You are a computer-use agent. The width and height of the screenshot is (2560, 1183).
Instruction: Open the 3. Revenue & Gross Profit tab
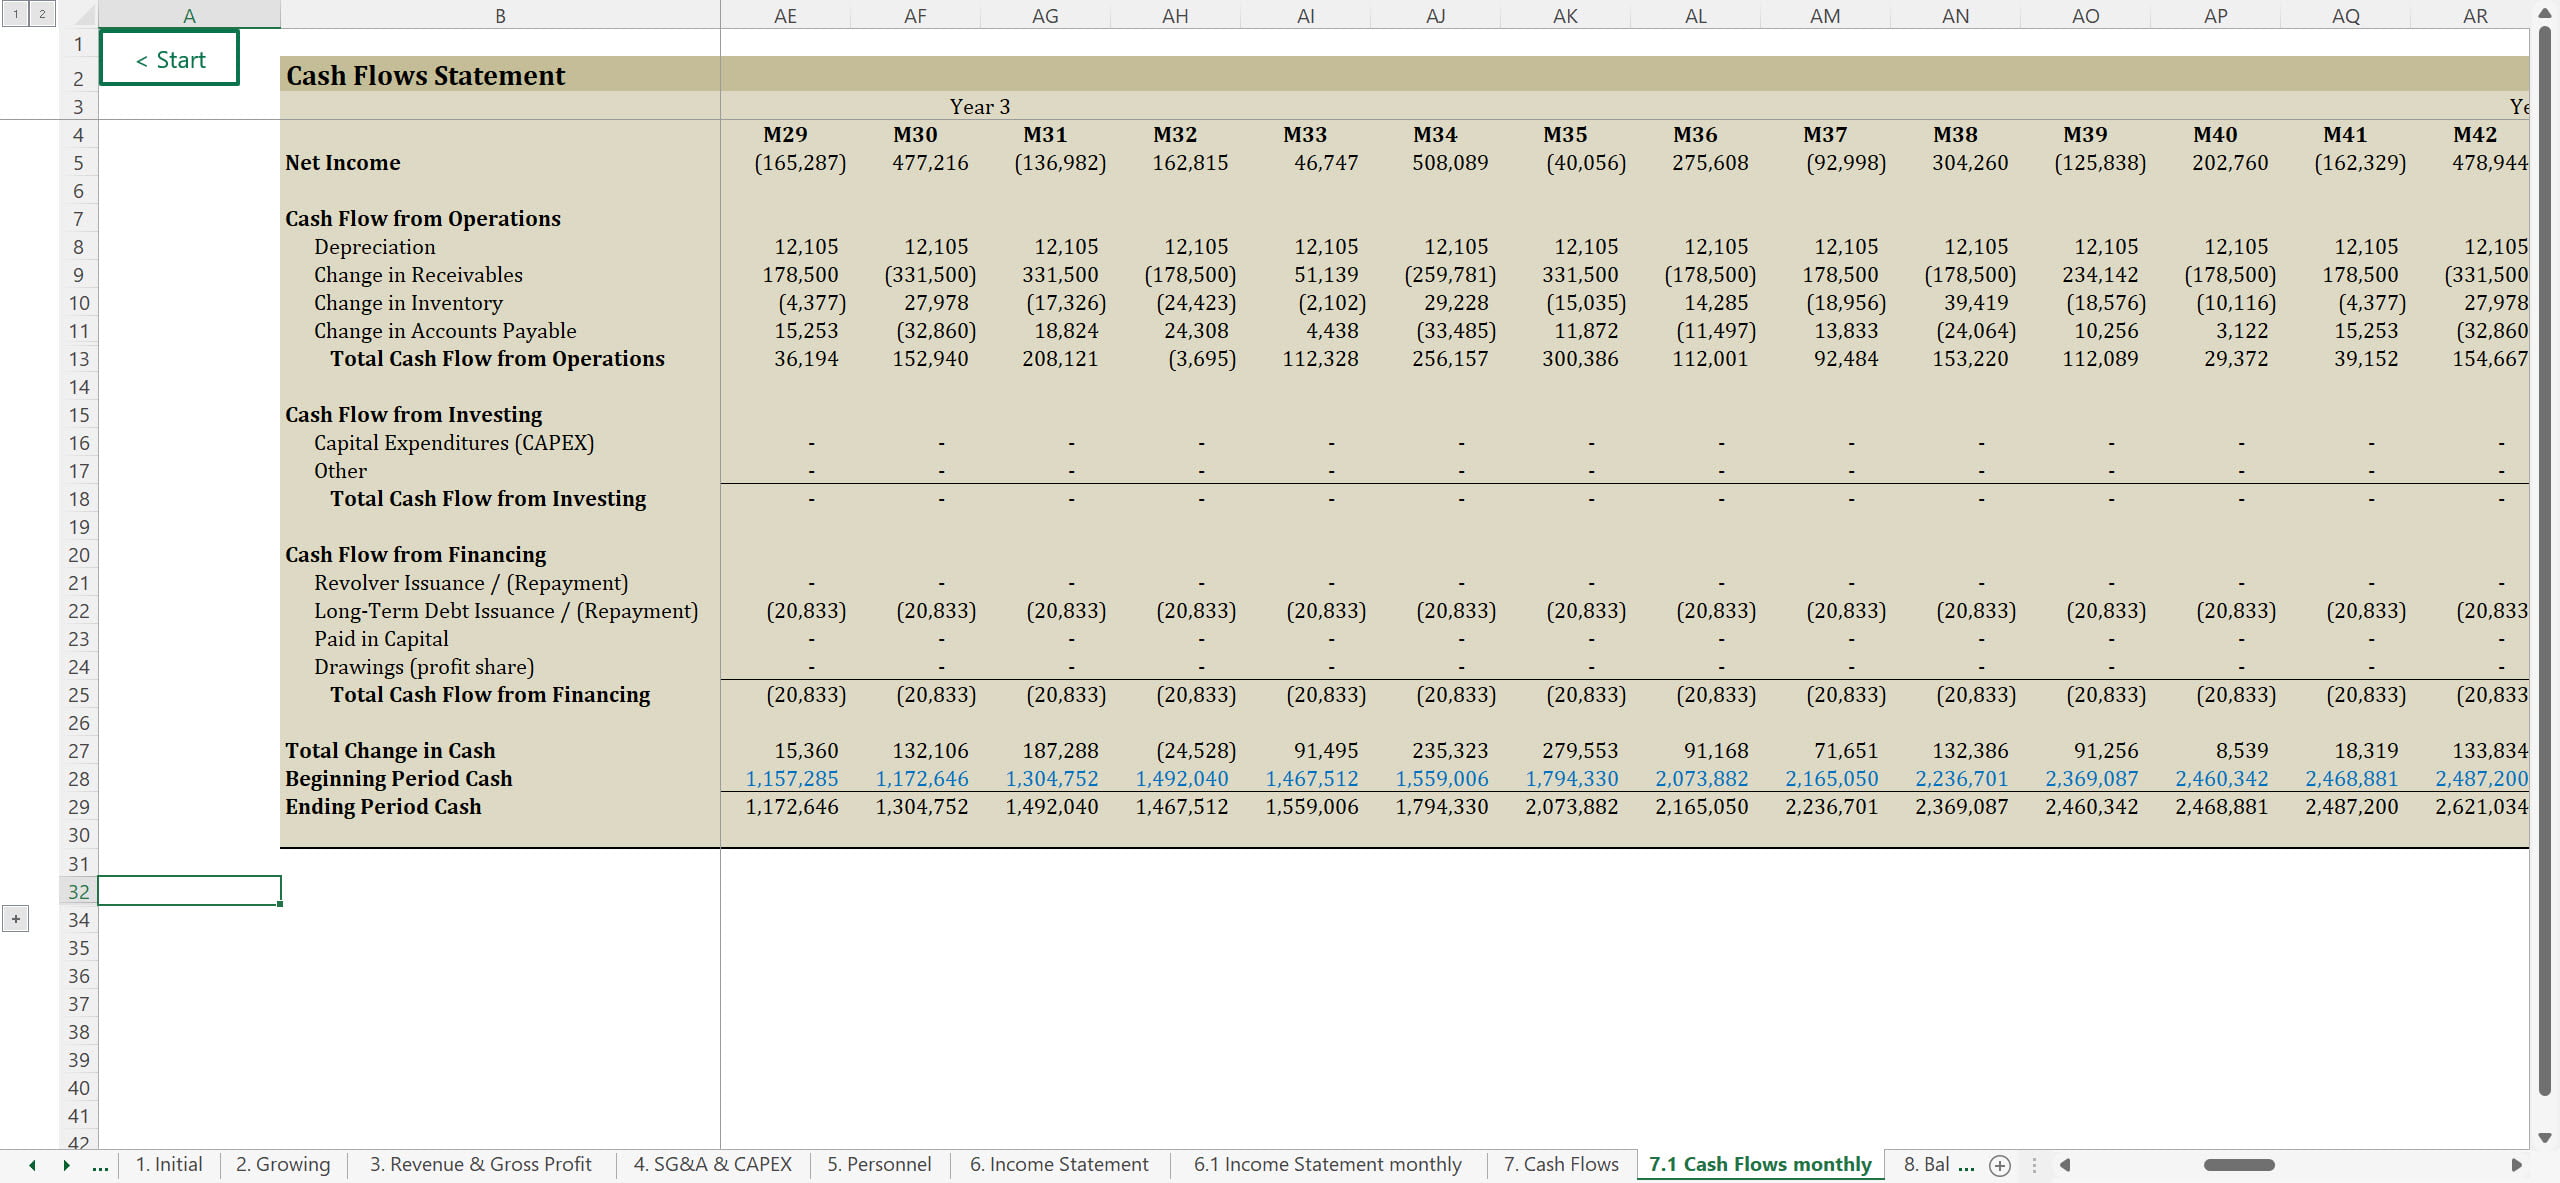[480, 1165]
